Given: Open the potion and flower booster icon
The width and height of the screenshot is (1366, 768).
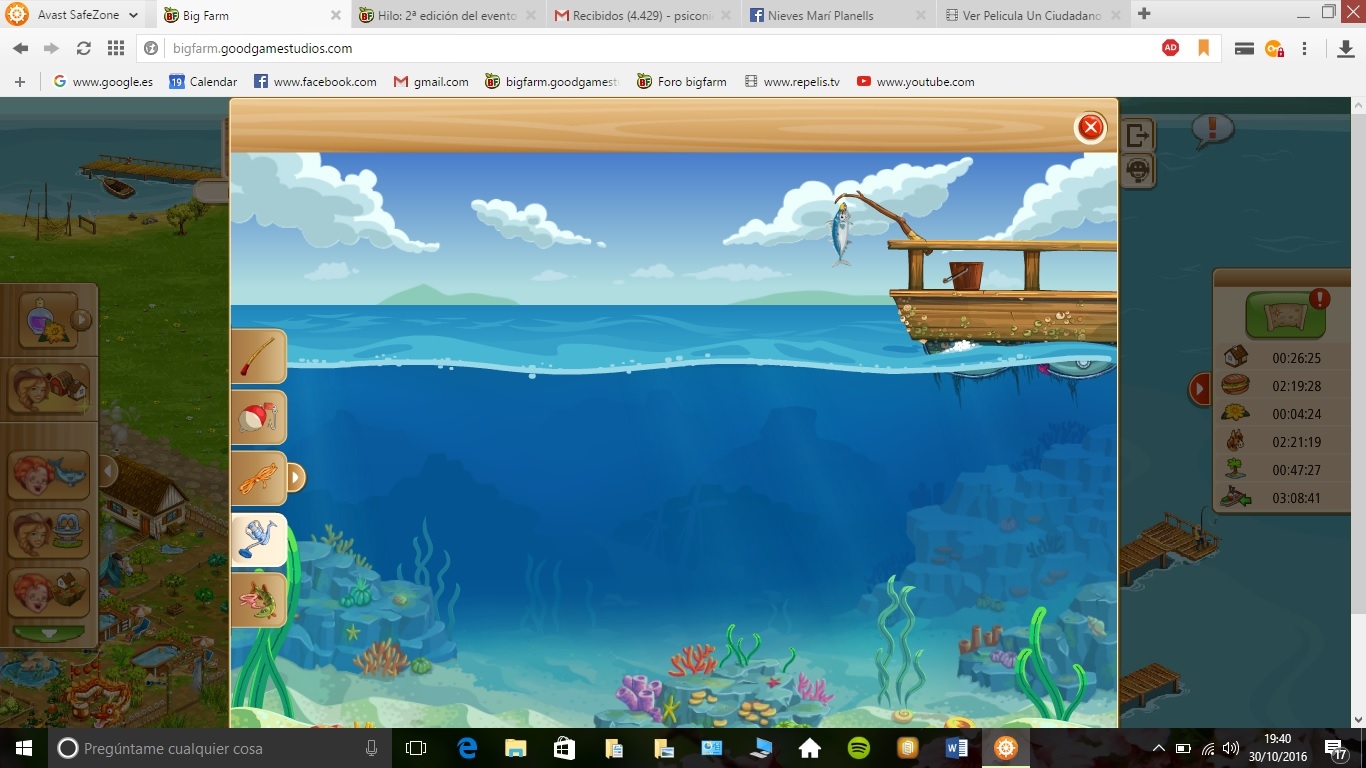Looking at the screenshot, I should [x=47, y=321].
